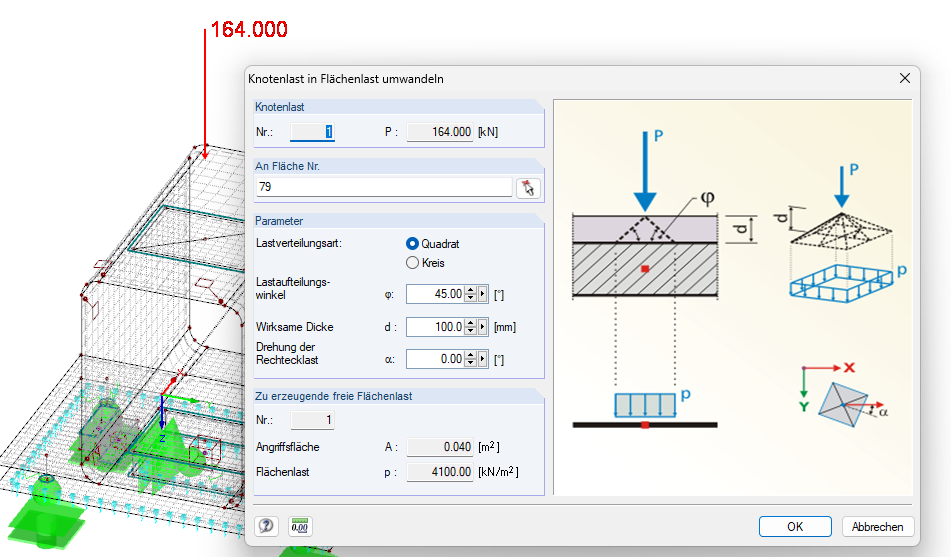The width and height of the screenshot is (951, 557).
Task: Click the φ angle value field 45.00
Action: tap(436, 294)
